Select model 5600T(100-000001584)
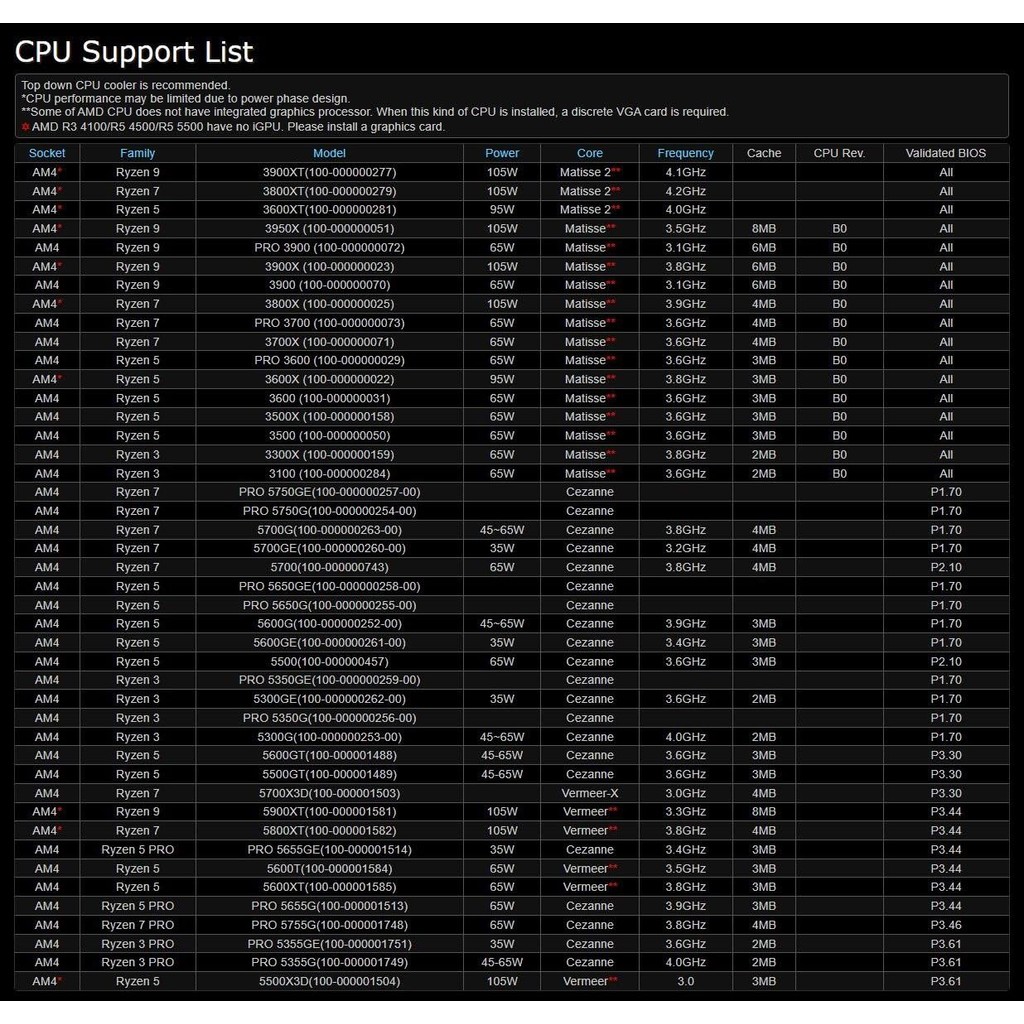The image size is (1024, 1024). [x=329, y=868]
